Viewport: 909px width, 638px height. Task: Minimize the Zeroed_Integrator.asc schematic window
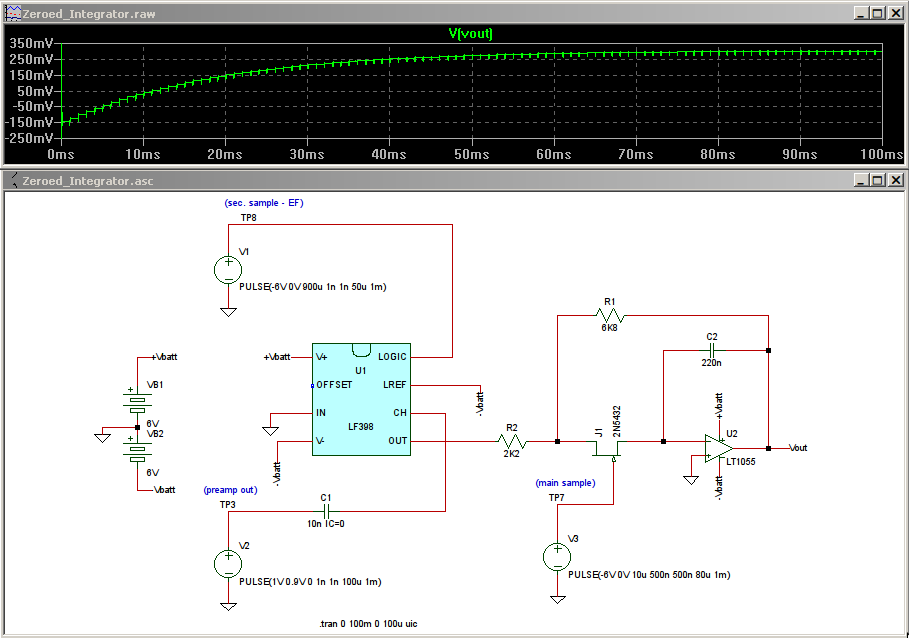[x=861, y=181]
